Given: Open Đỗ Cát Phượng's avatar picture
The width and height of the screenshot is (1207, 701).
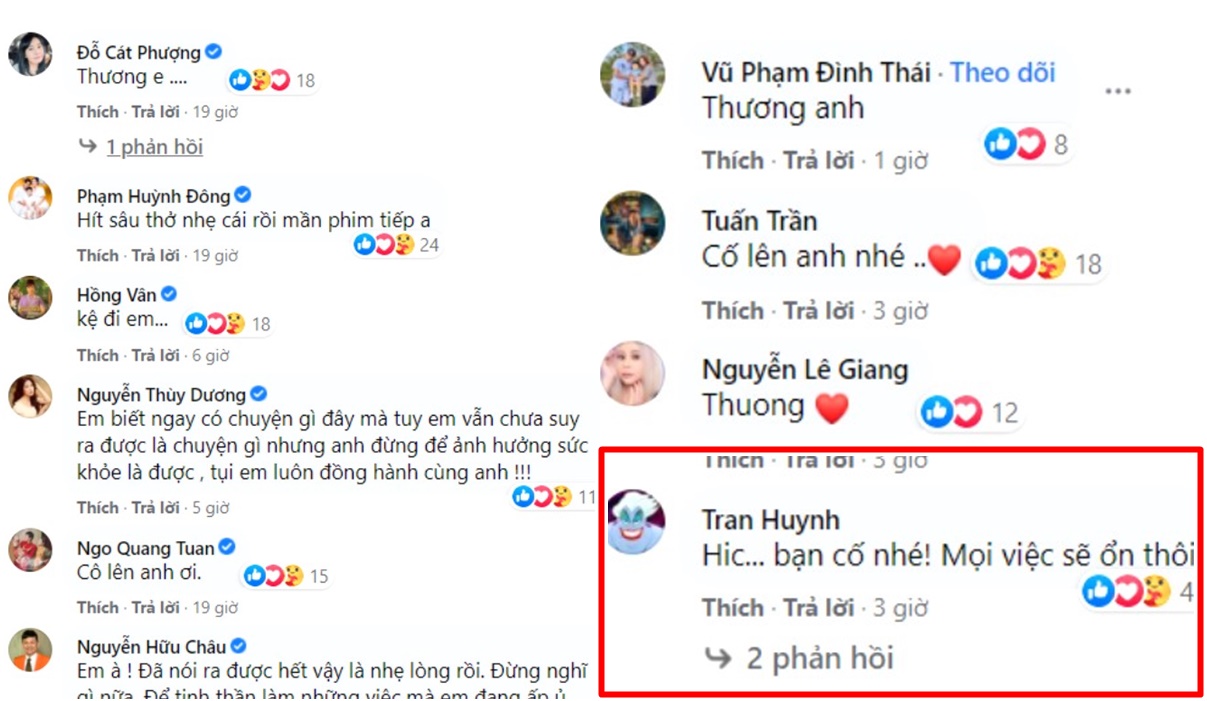Looking at the screenshot, I should [x=30, y=54].
